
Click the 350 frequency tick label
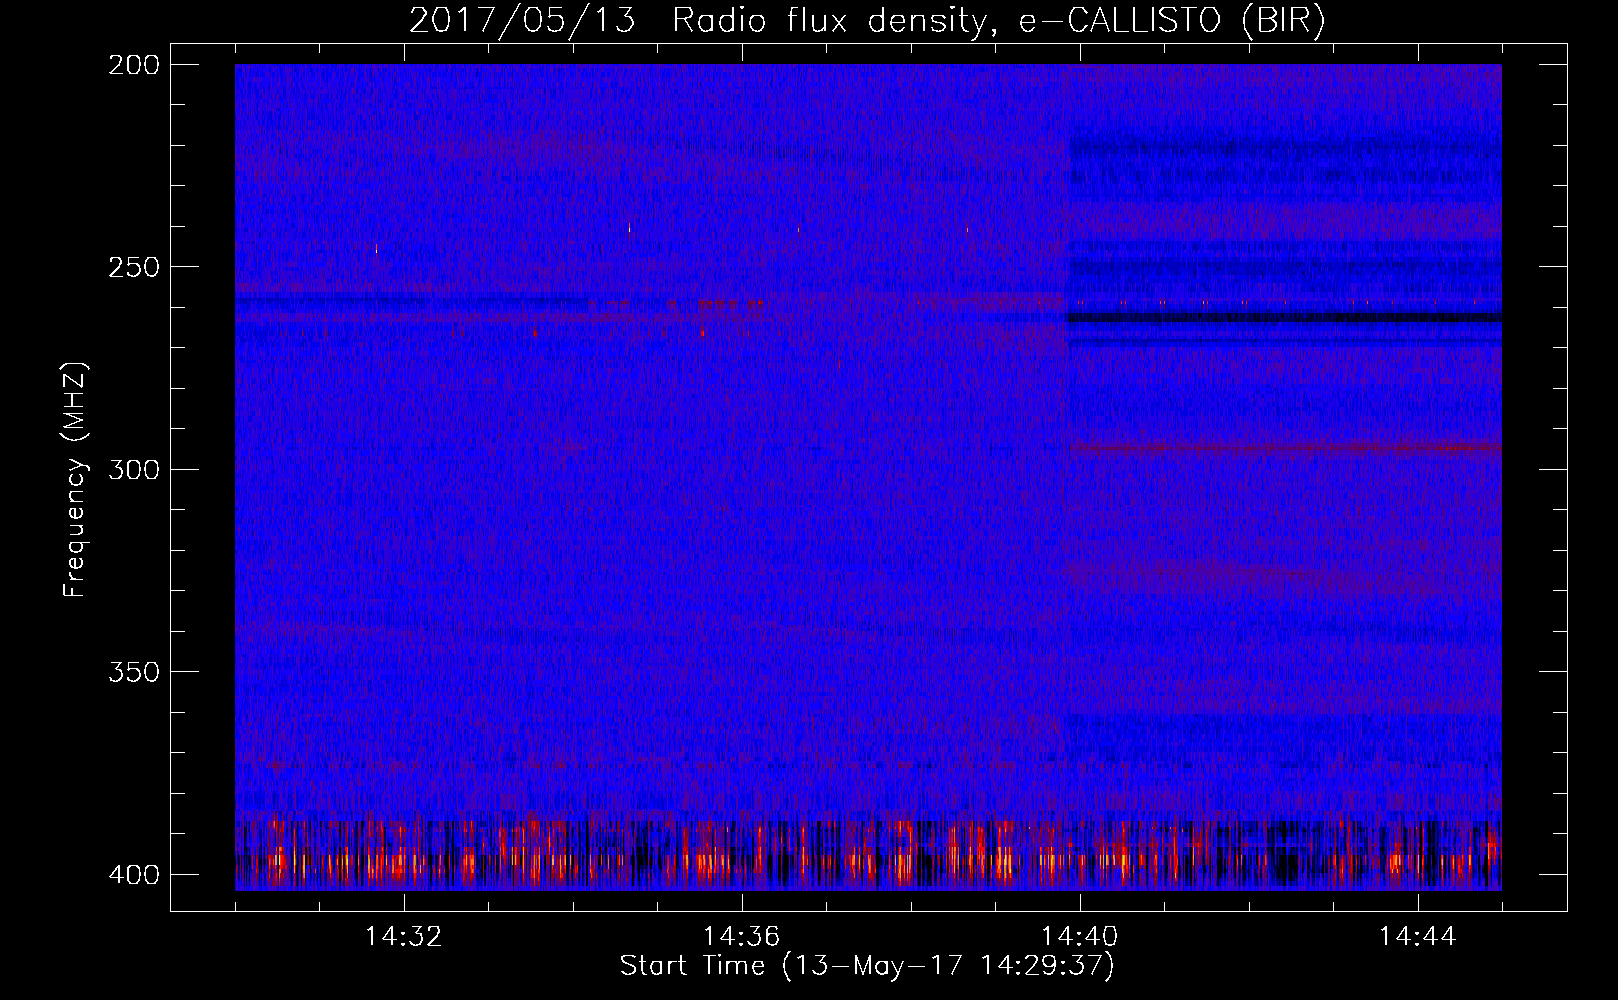(x=133, y=671)
